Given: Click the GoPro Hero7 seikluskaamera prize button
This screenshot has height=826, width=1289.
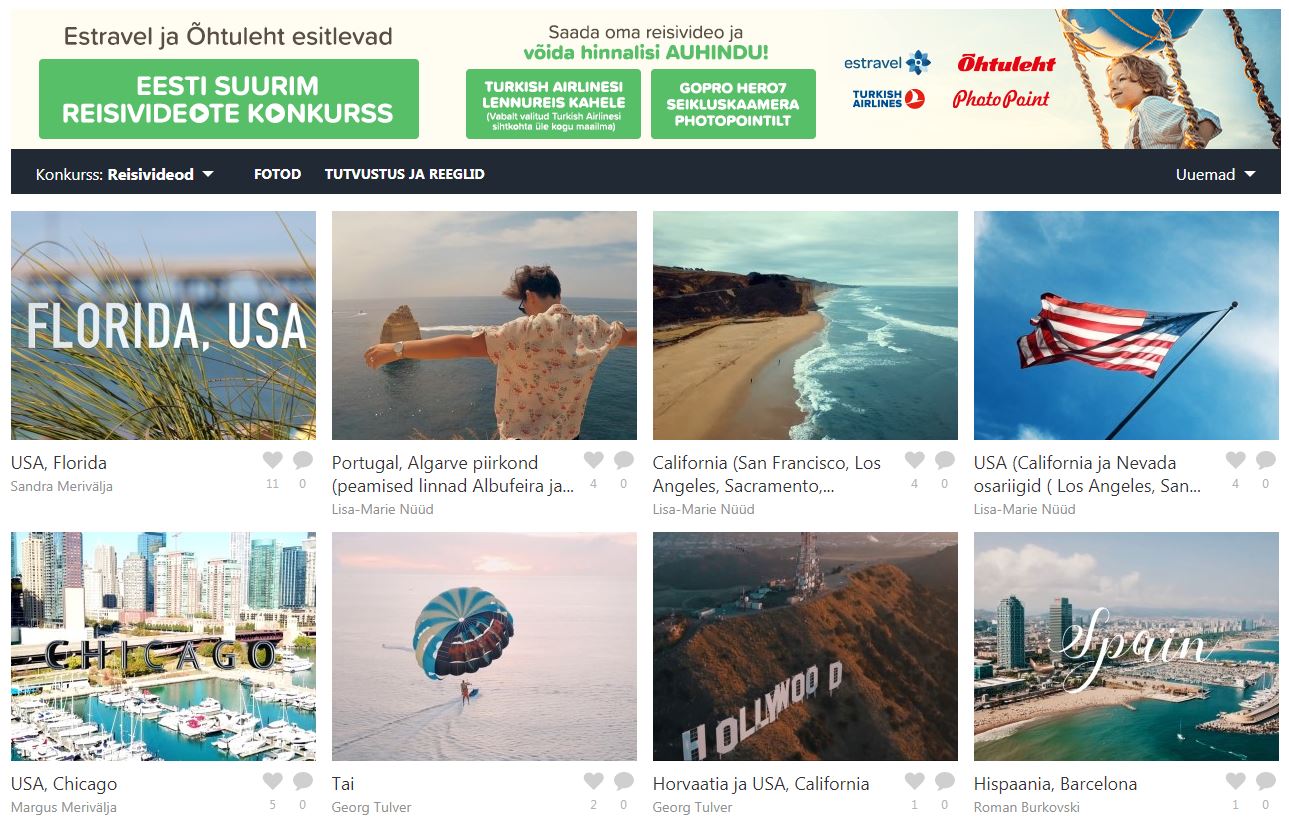Looking at the screenshot, I should [733, 104].
